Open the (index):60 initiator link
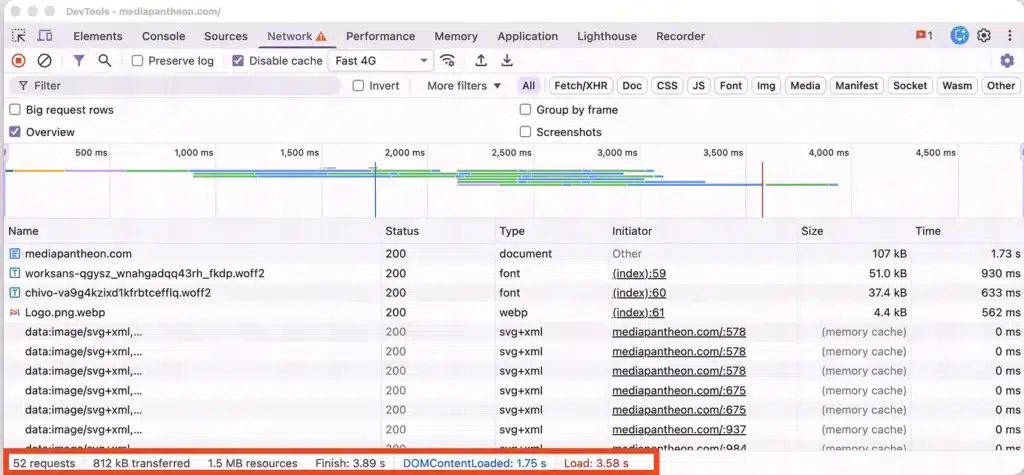This screenshot has width=1024, height=475. point(639,293)
